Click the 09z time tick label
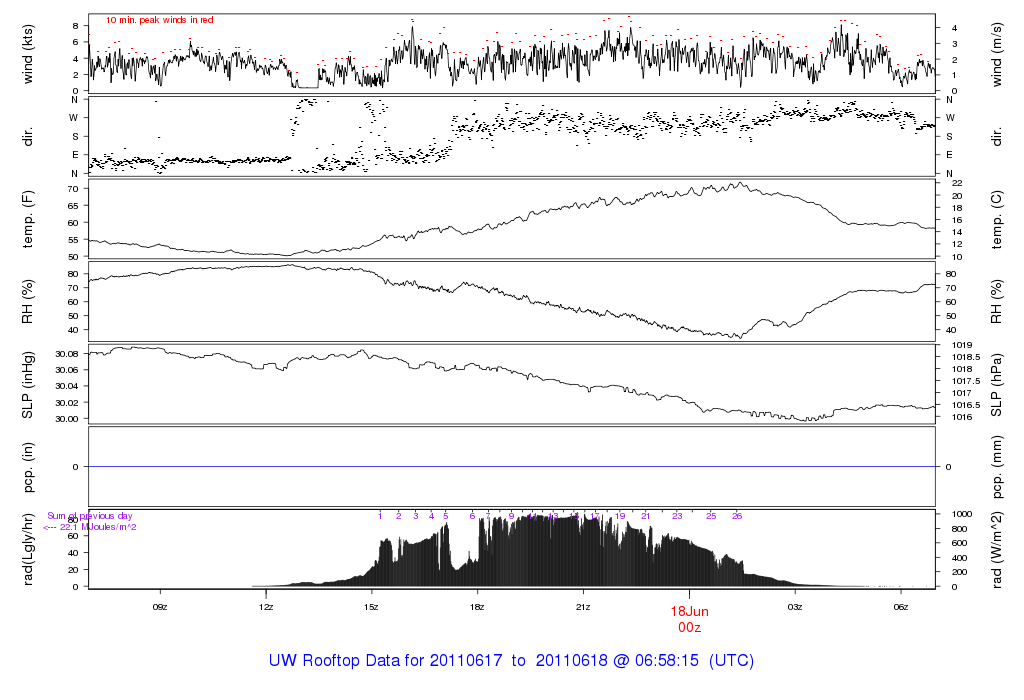The height and width of the screenshot is (700, 1024). click(x=160, y=606)
